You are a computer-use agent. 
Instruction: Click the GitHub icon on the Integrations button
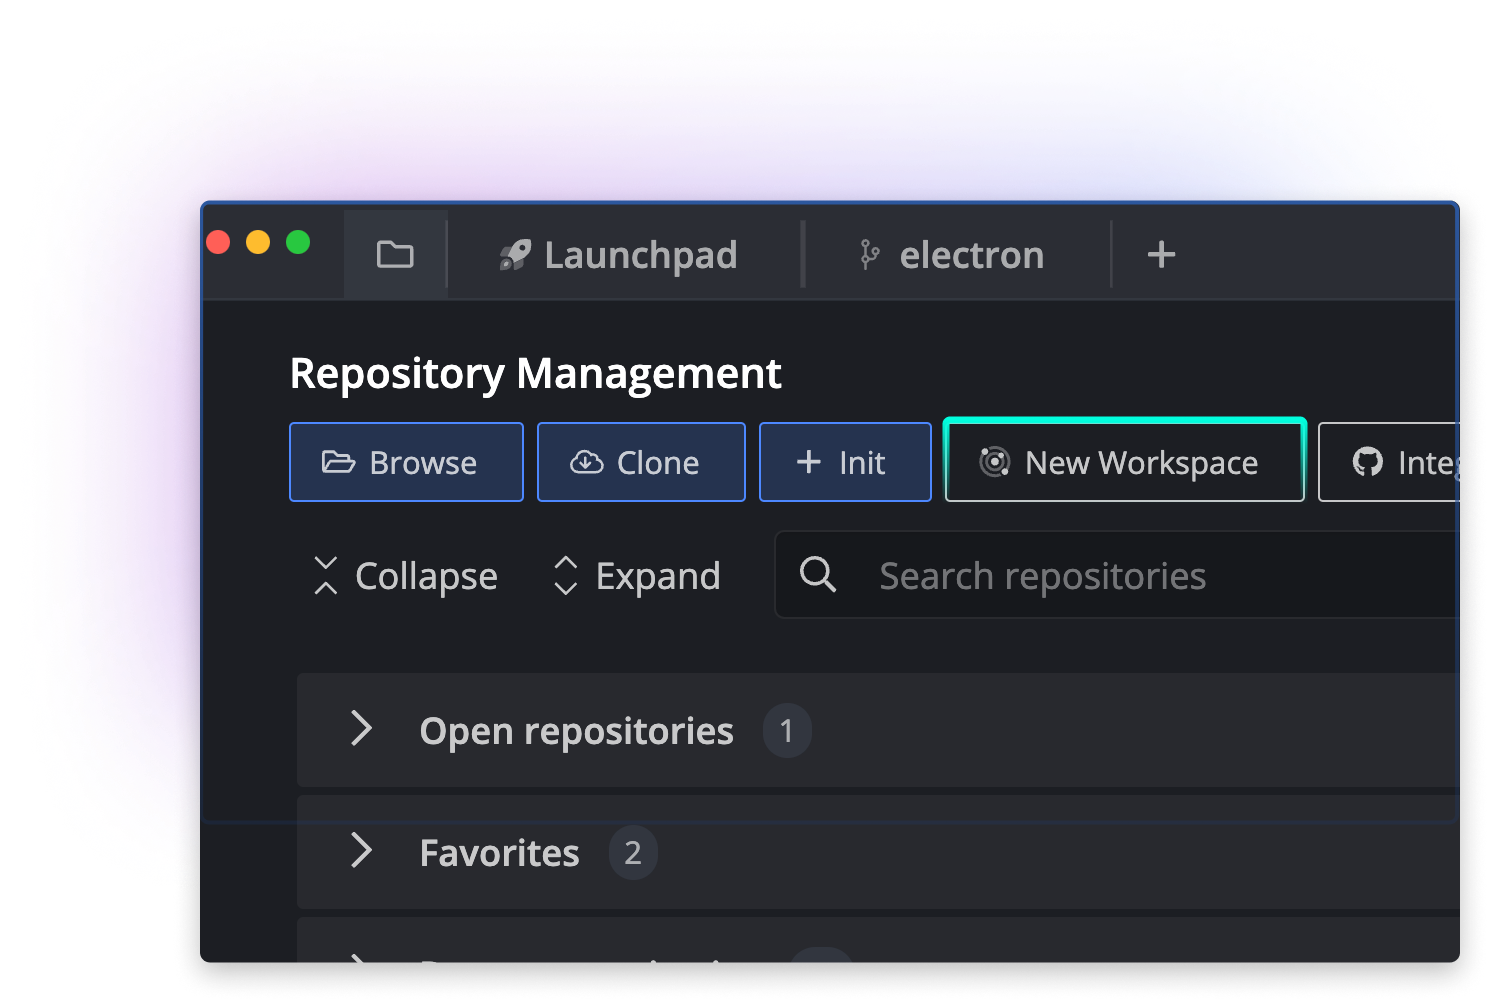click(1368, 462)
